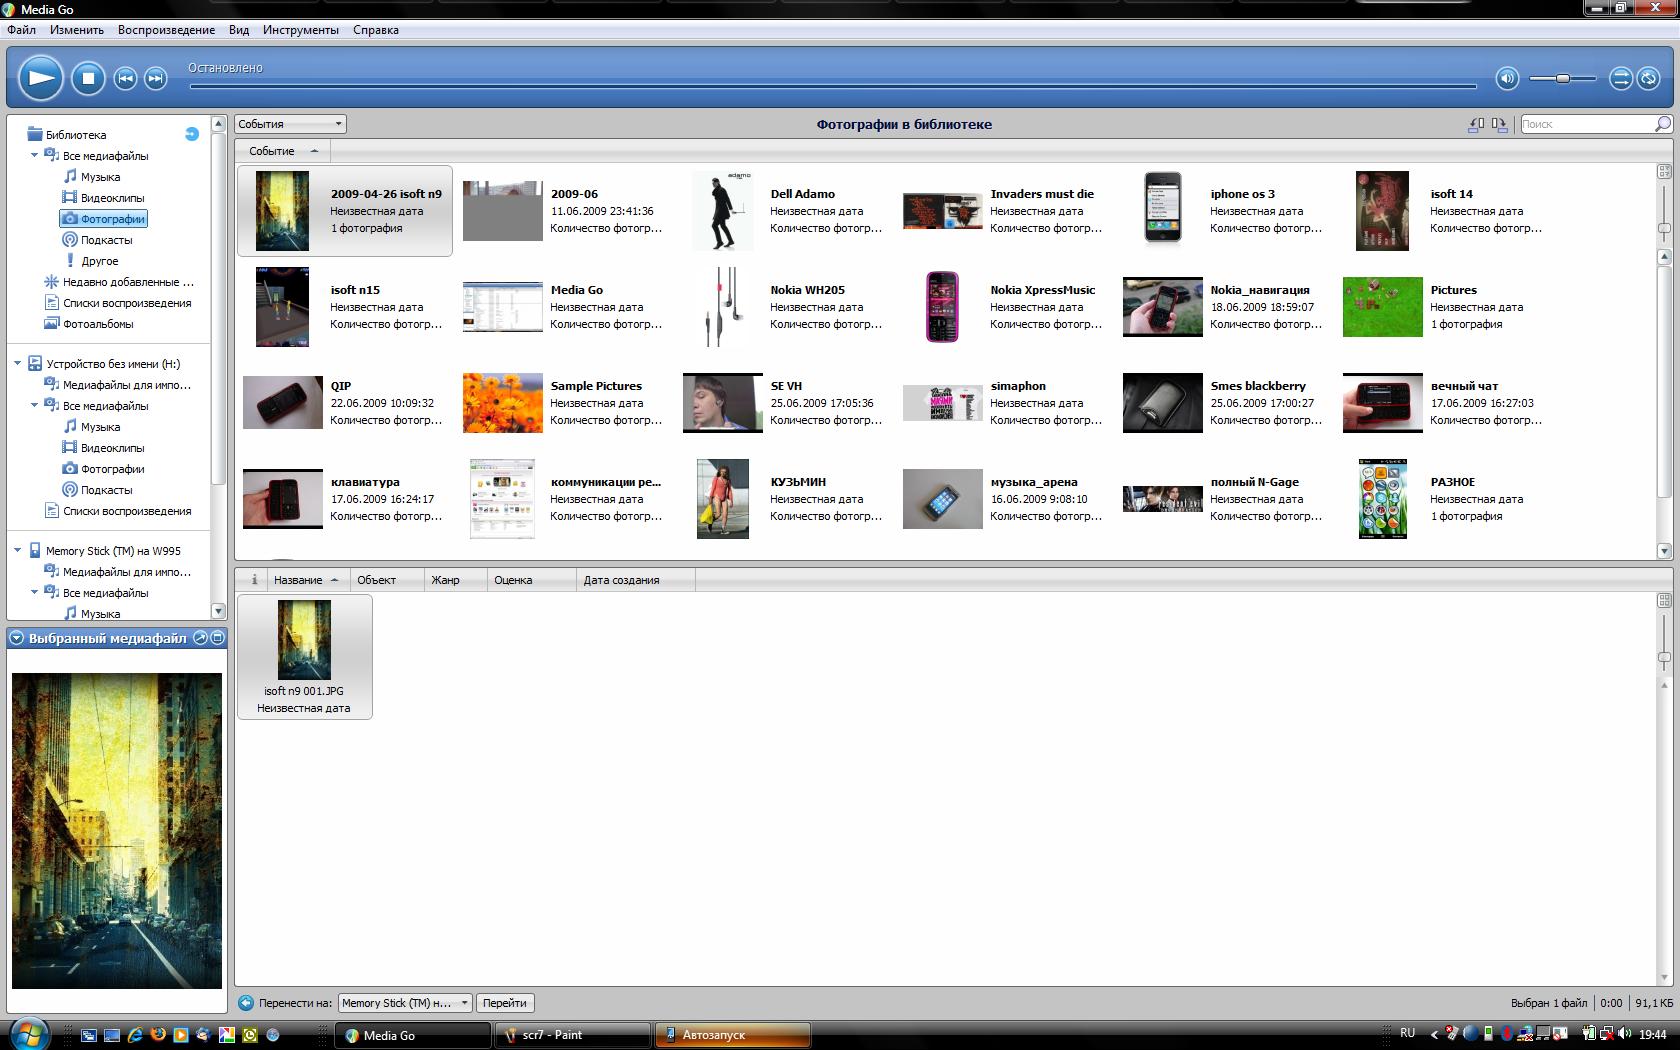Open library Списки воспроизведения

(x=118, y=303)
